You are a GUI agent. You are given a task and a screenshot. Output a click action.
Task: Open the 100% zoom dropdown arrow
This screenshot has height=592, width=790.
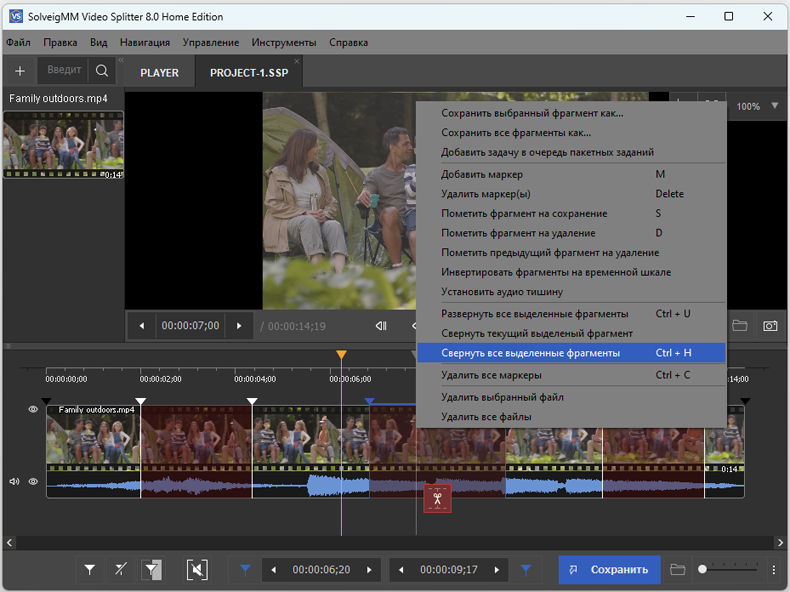774,106
